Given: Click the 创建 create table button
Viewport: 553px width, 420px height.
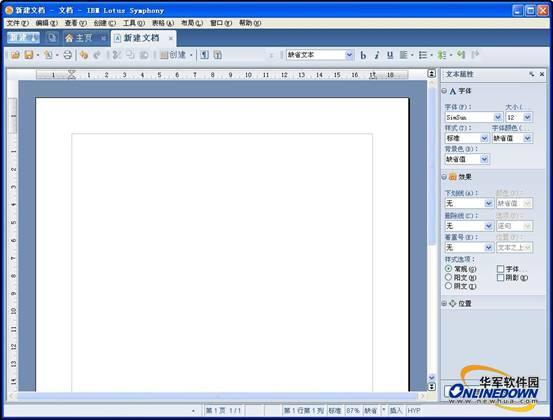Looking at the screenshot, I should [173, 55].
